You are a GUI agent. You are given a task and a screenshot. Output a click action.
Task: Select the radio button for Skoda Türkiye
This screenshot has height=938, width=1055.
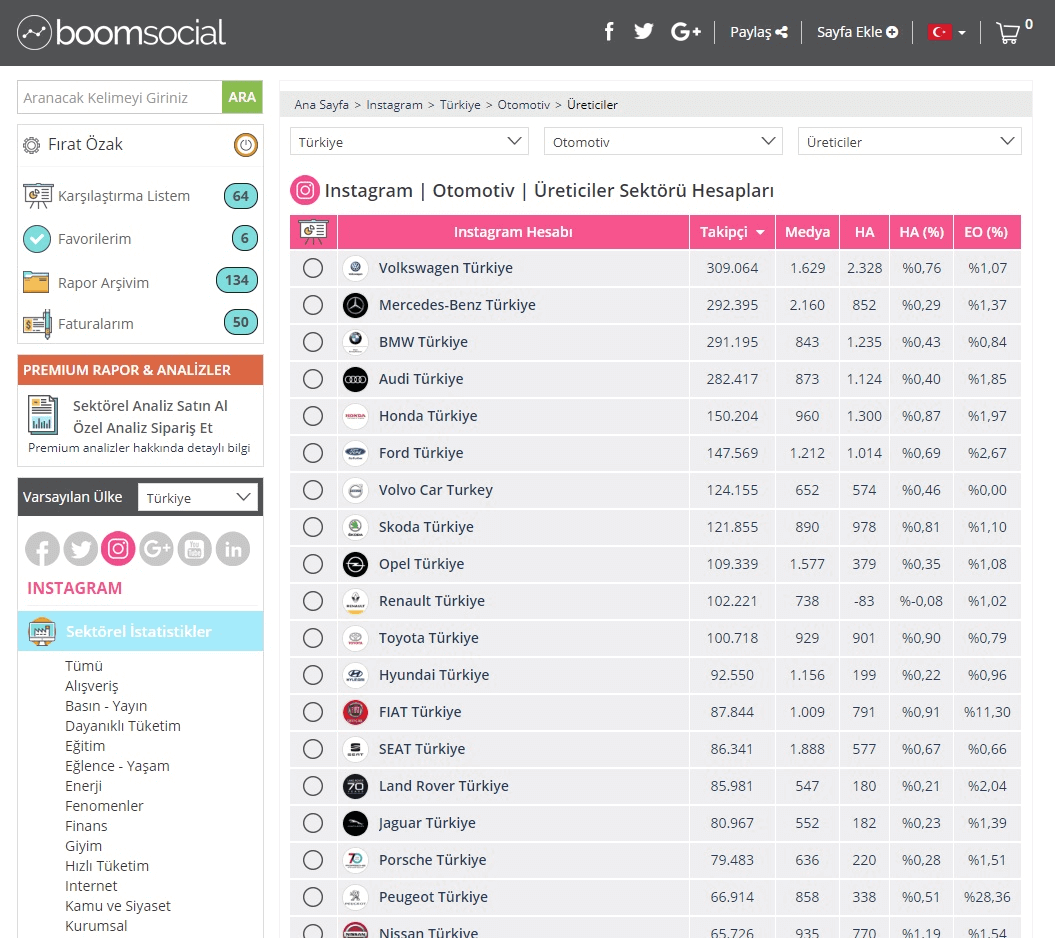tap(313, 527)
